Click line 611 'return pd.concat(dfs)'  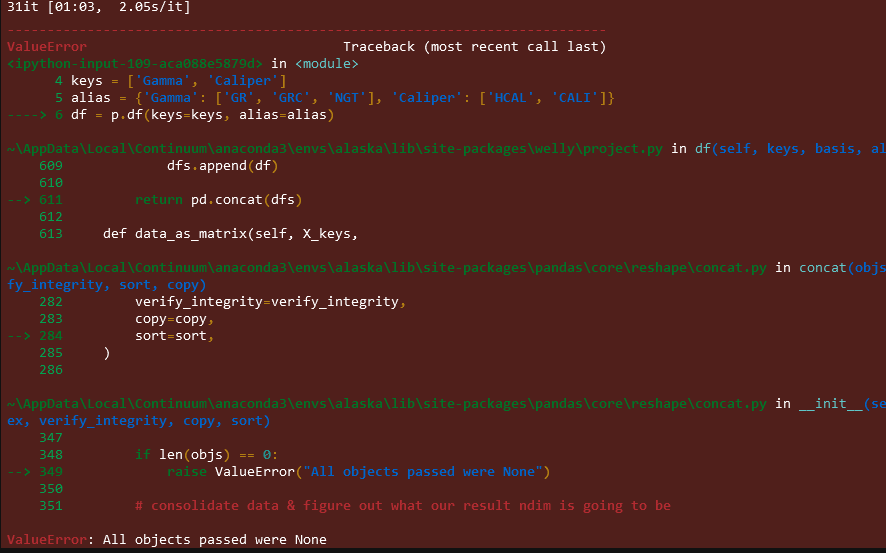pyautogui.click(x=219, y=199)
